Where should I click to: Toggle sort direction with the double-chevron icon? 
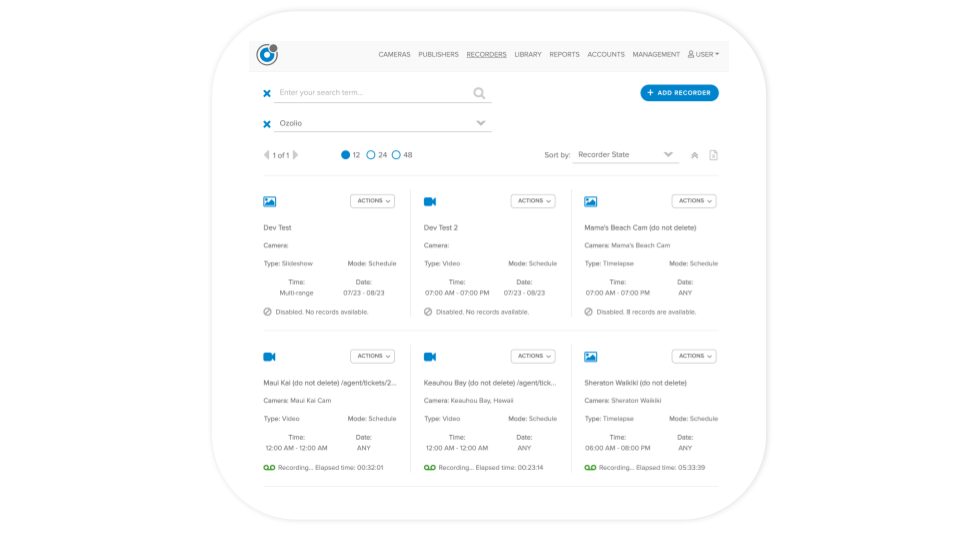click(x=694, y=156)
